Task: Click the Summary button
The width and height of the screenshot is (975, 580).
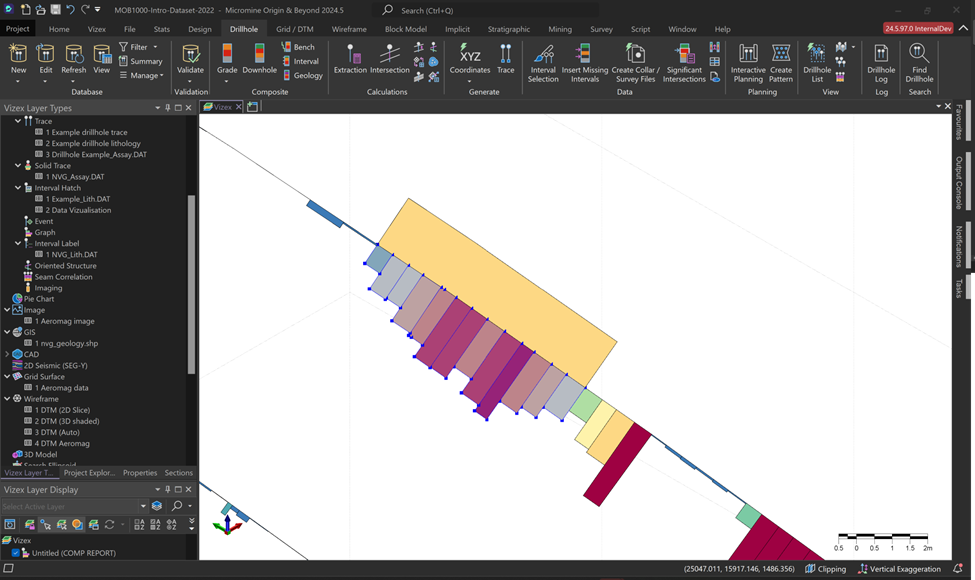Action: (140, 61)
